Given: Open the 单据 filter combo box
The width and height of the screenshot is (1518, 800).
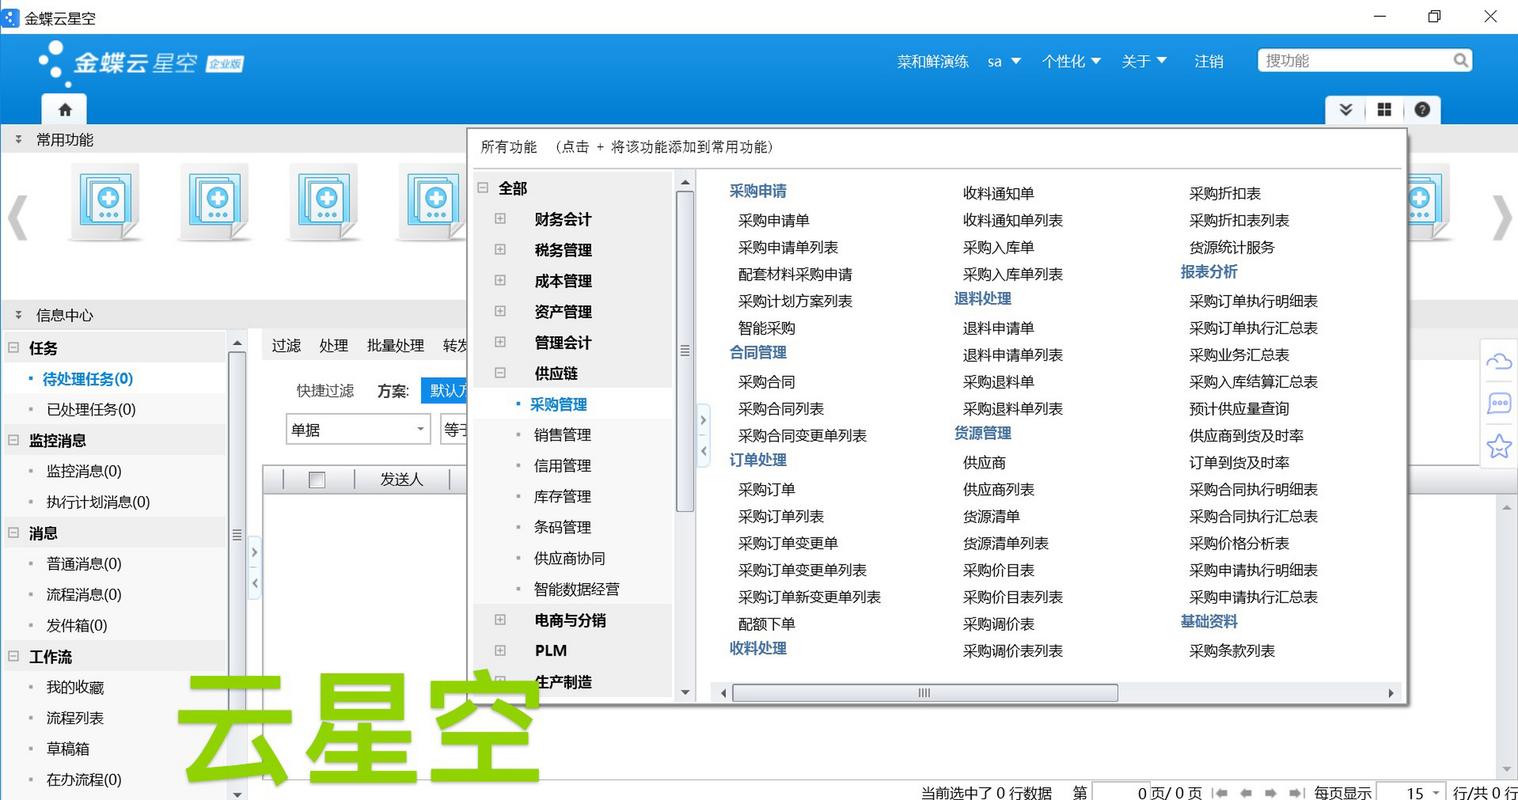Looking at the screenshot, I should coord(358,430).
